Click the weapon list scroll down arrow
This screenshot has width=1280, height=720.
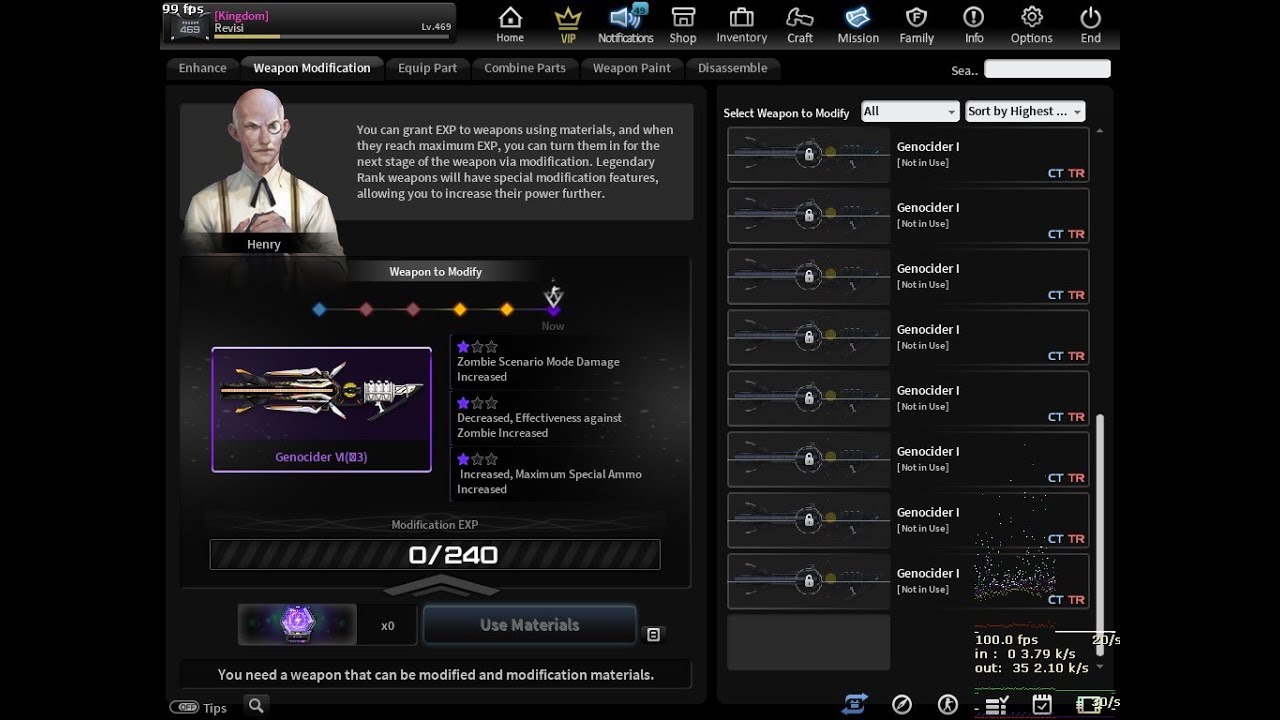[1100, 666]
